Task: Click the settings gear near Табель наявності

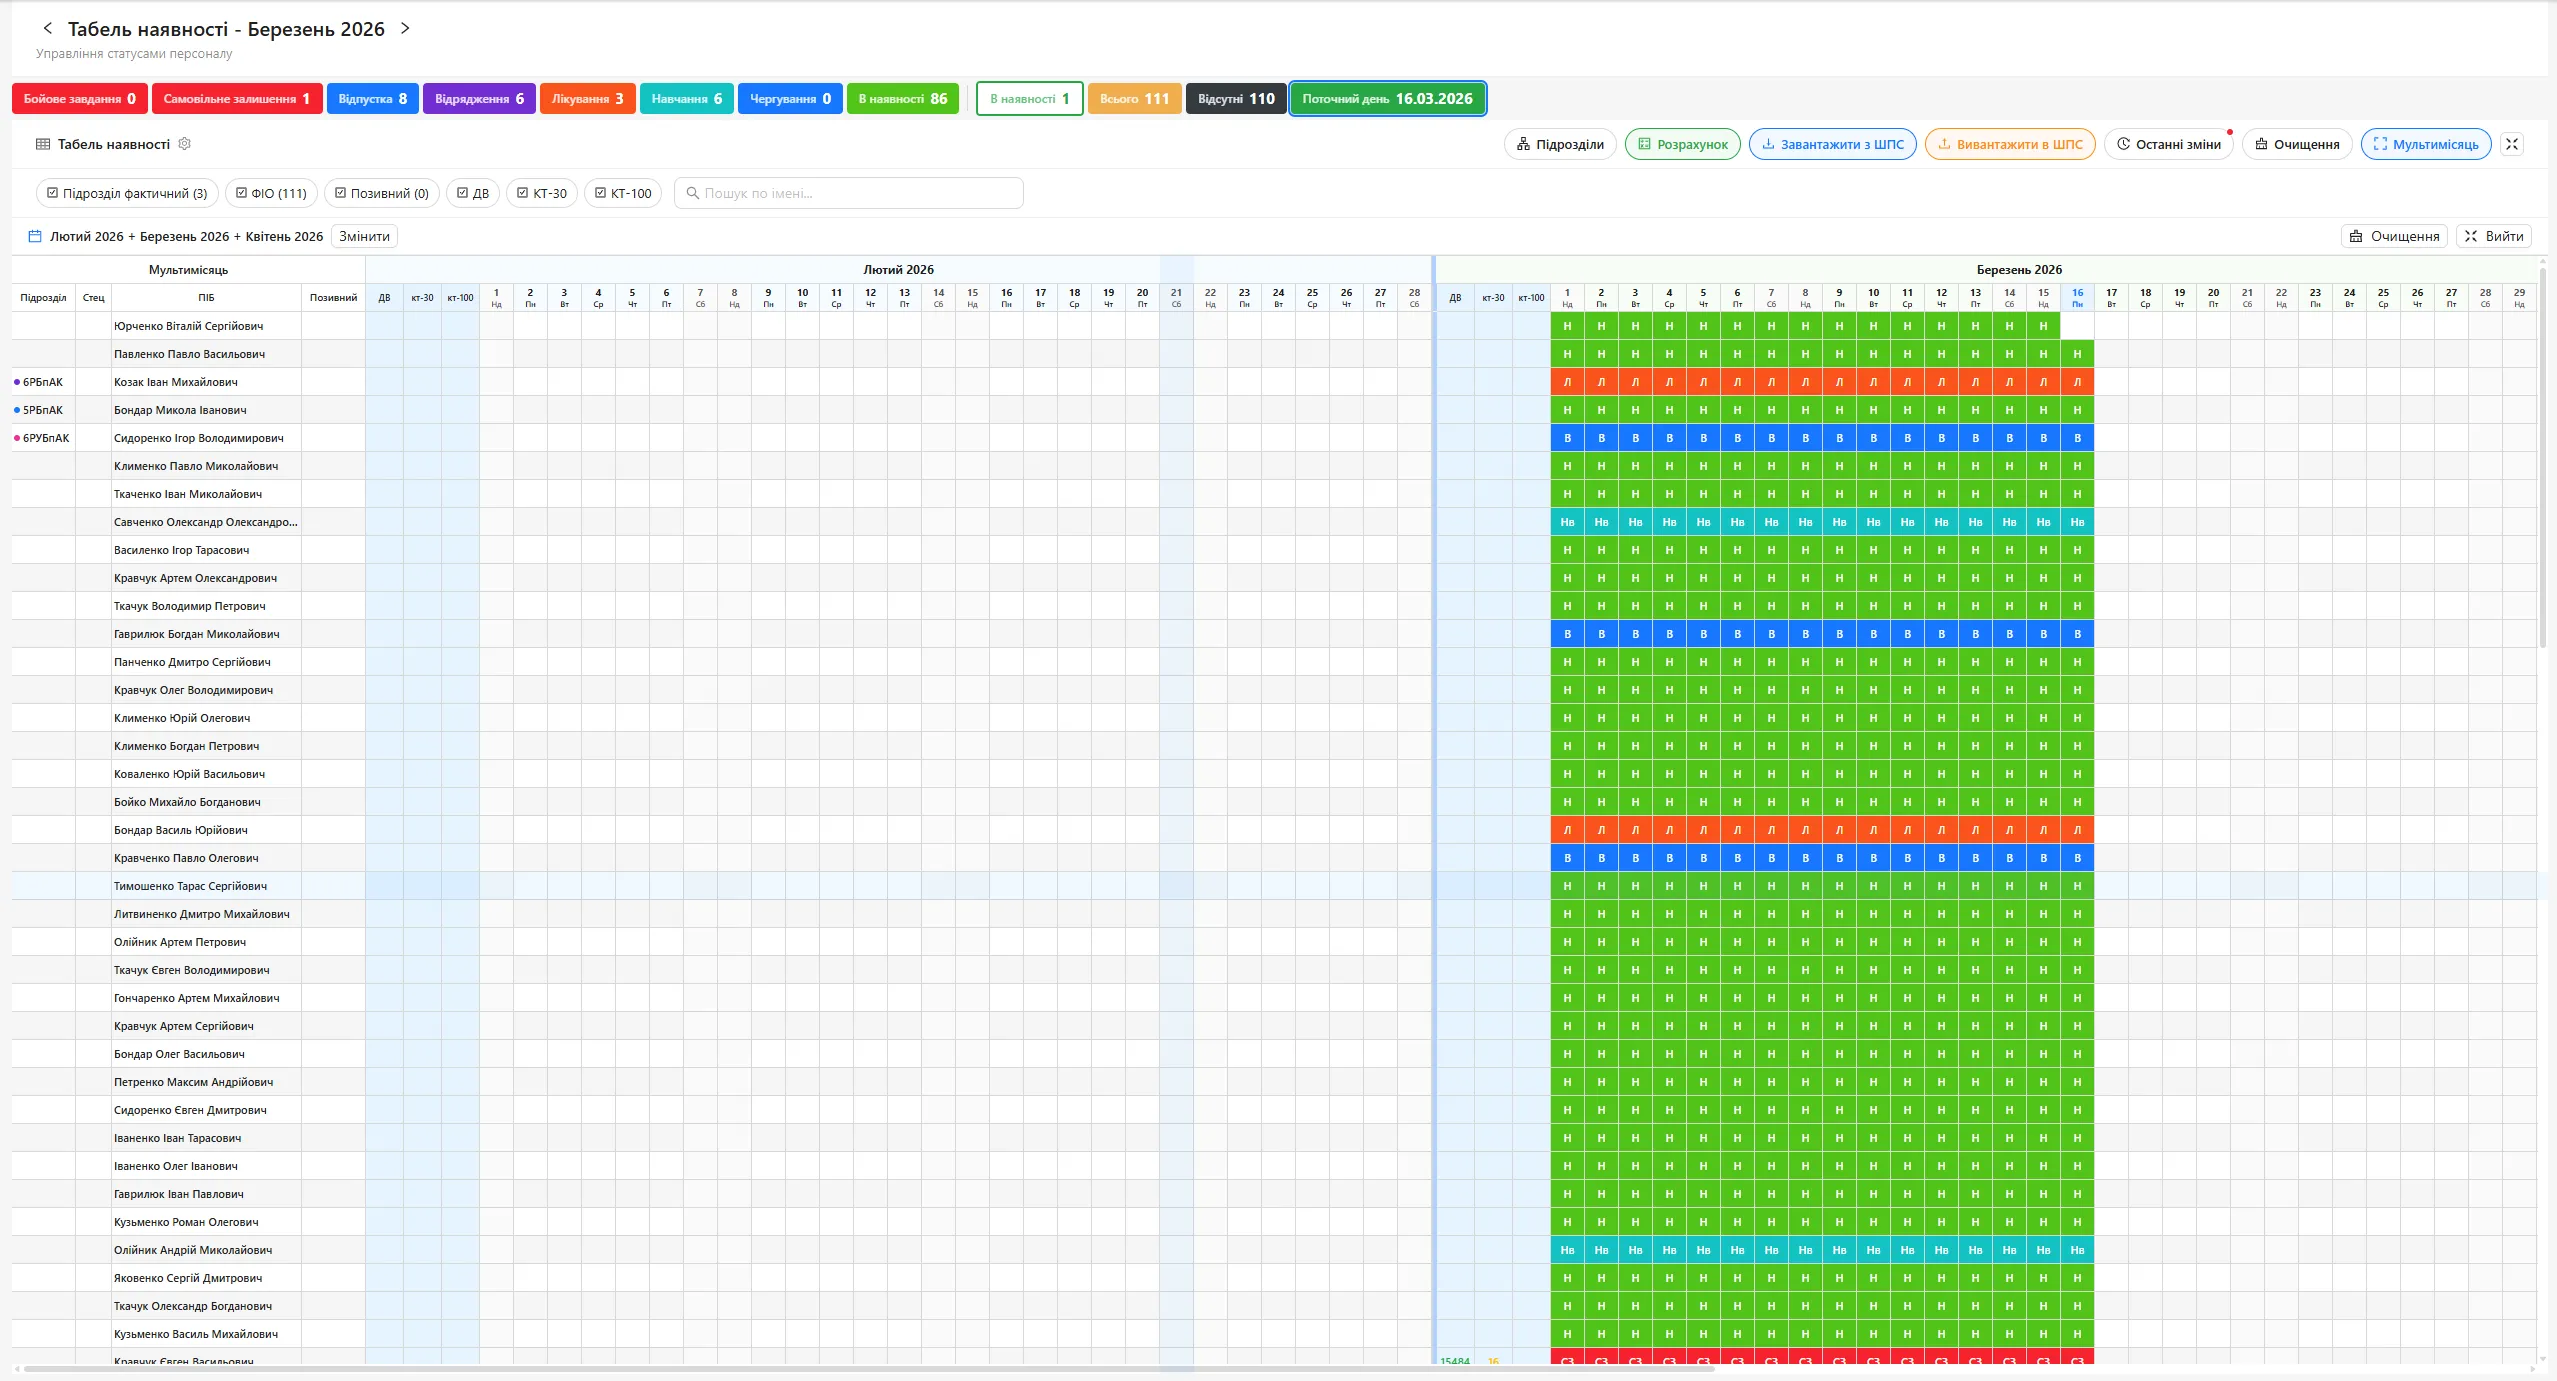Action: [x=185, y=143]
